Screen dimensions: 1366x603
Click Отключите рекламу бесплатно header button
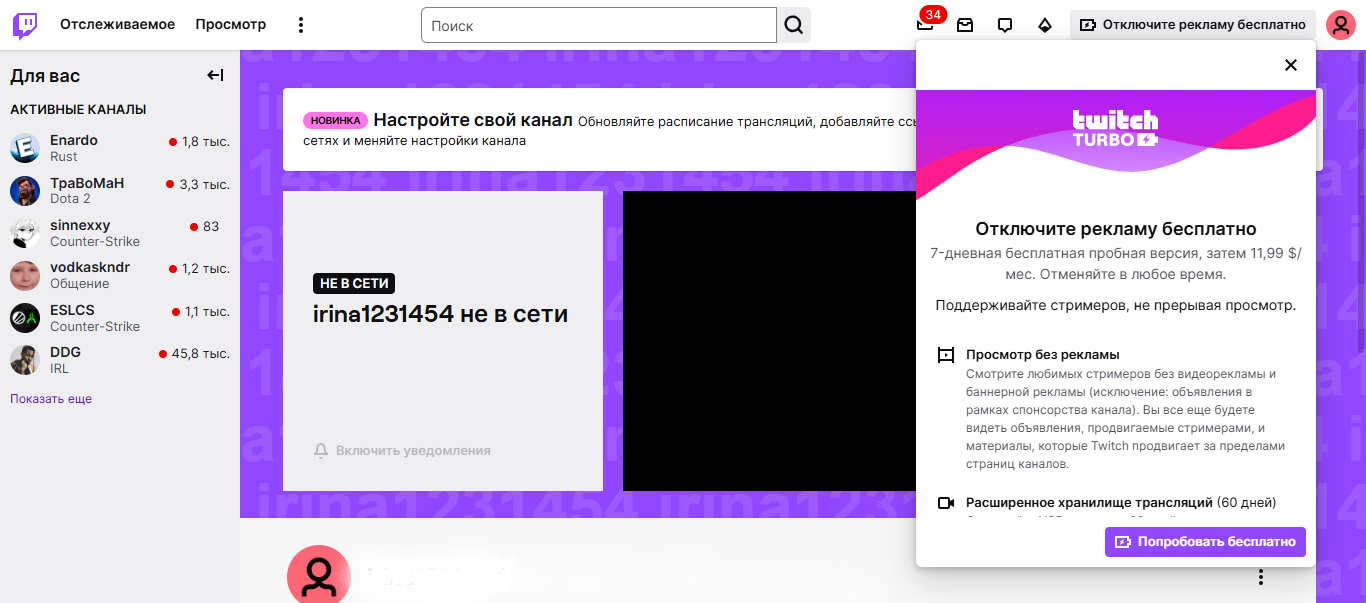[1193, 25]
